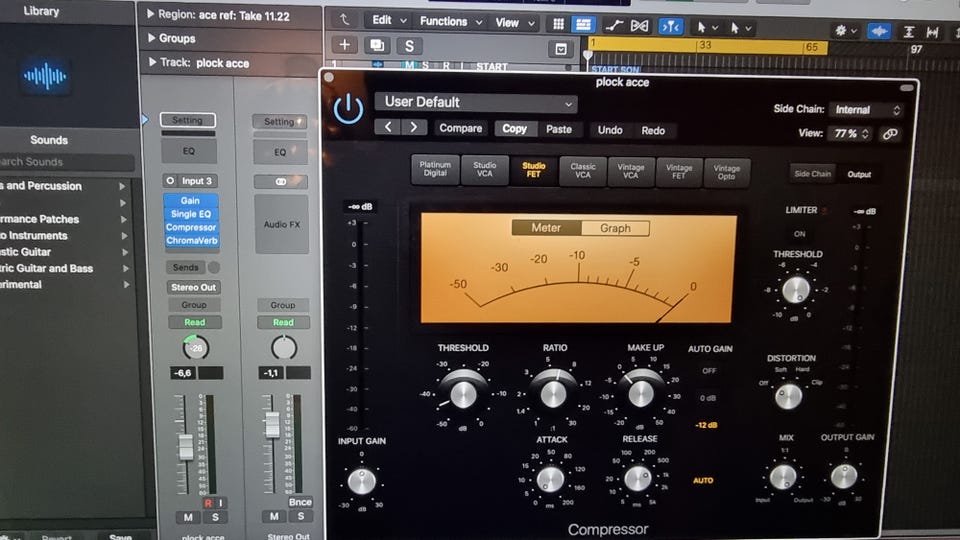The image size is (960, 540).
Task: Switch meter display to Graph tab
Action: click(x=615, y=228)
